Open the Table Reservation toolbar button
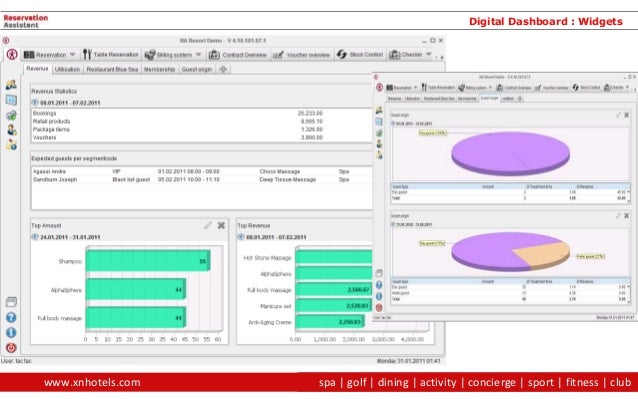638x399 pixels. [111, 55]
